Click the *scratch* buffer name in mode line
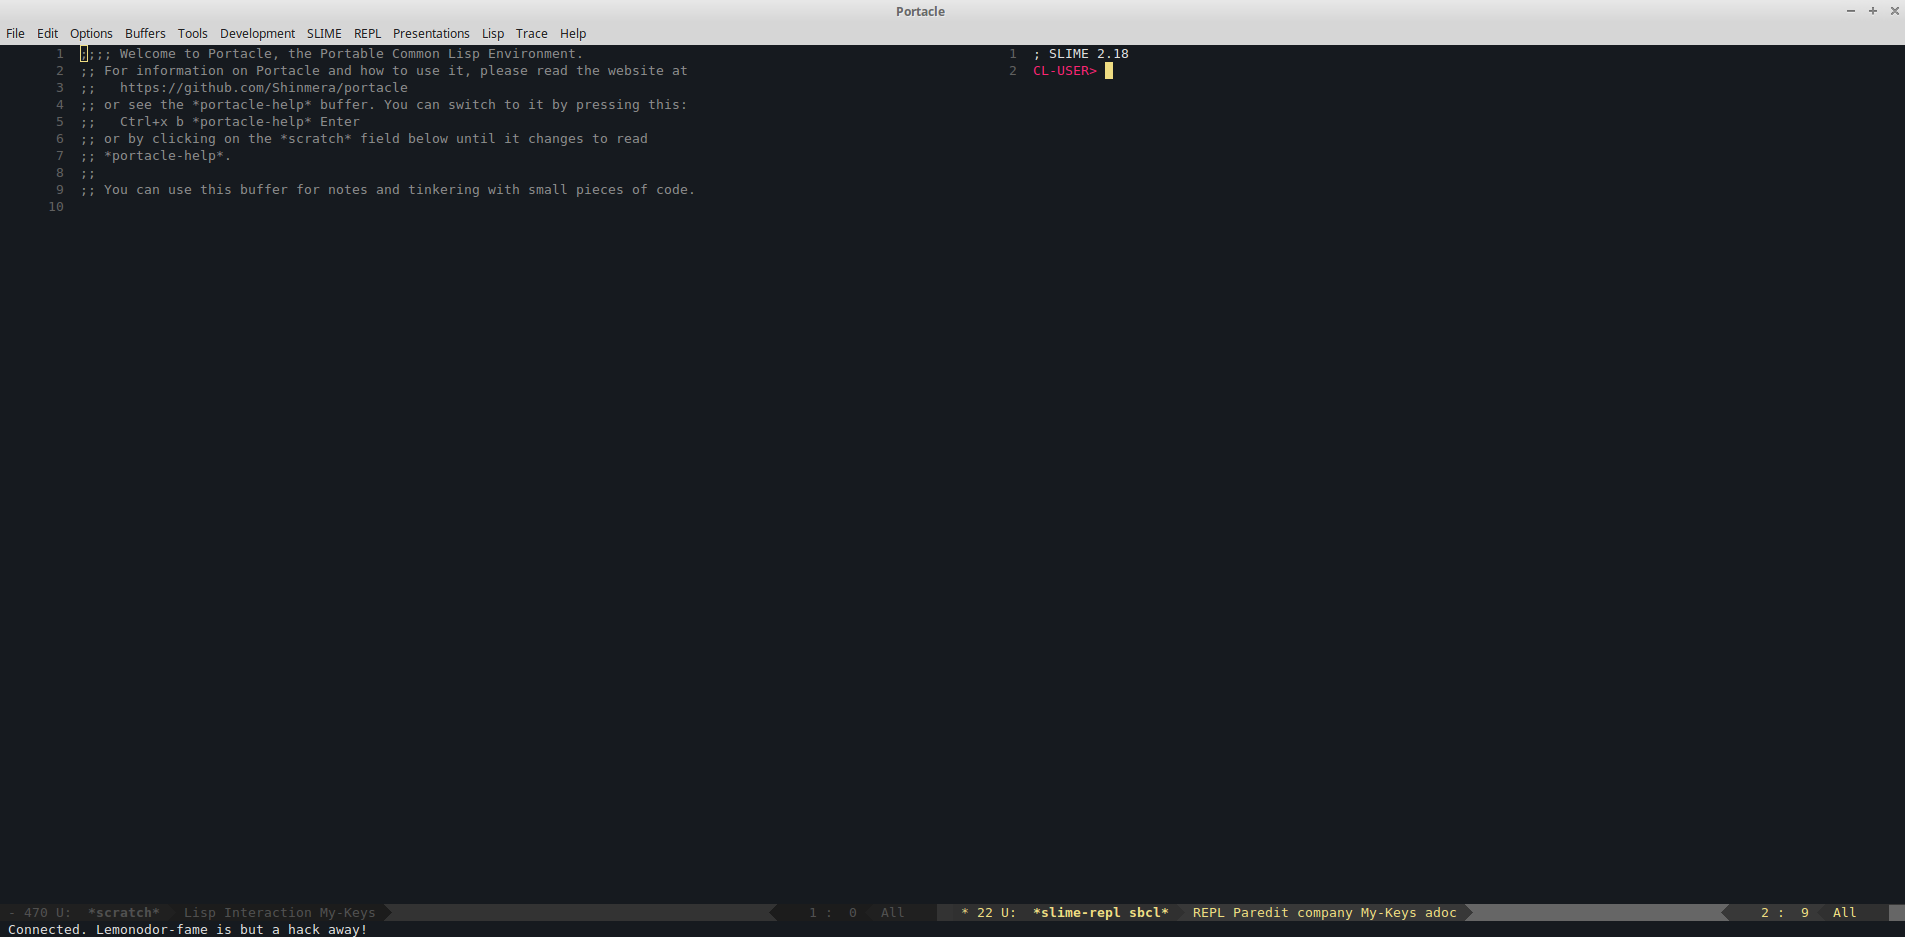 [x=124, y=912]
